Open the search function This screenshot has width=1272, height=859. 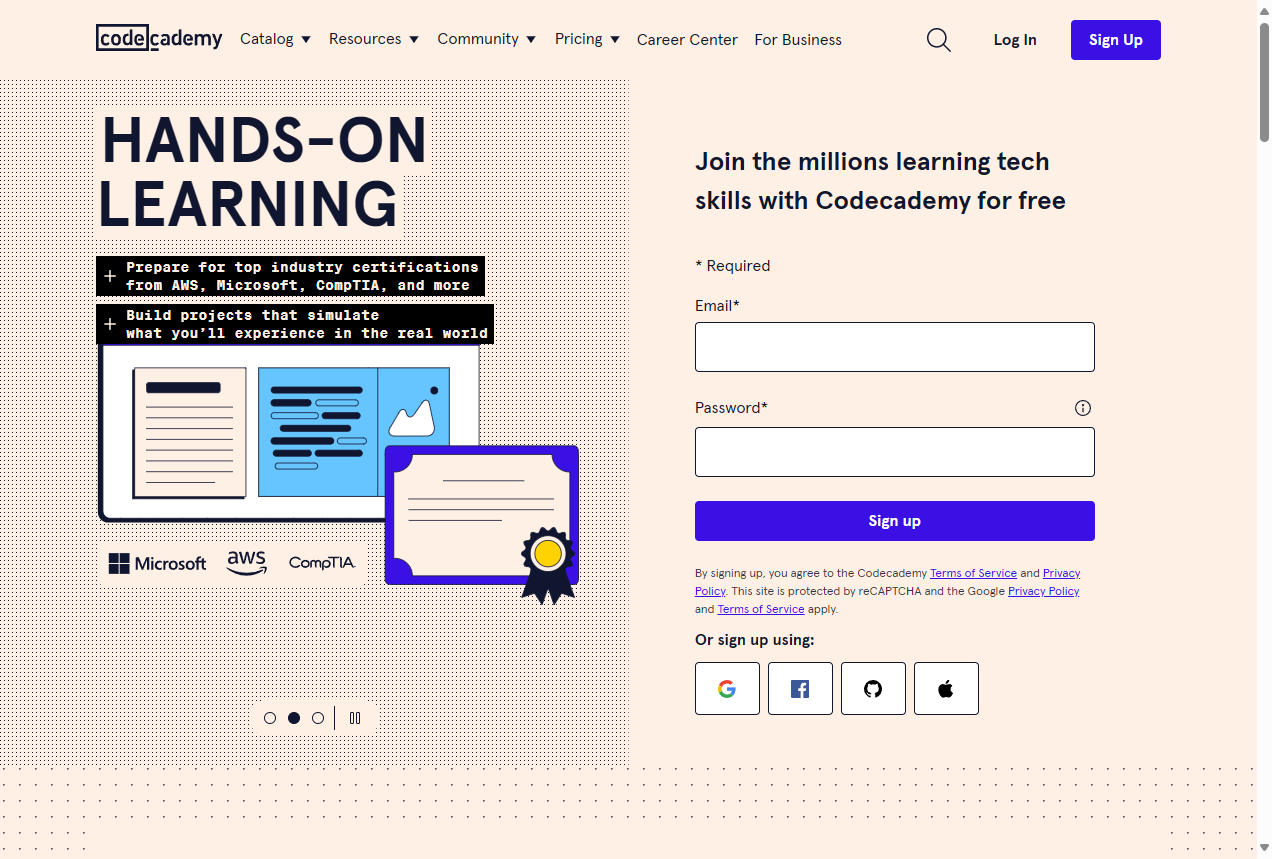(938, 39)
